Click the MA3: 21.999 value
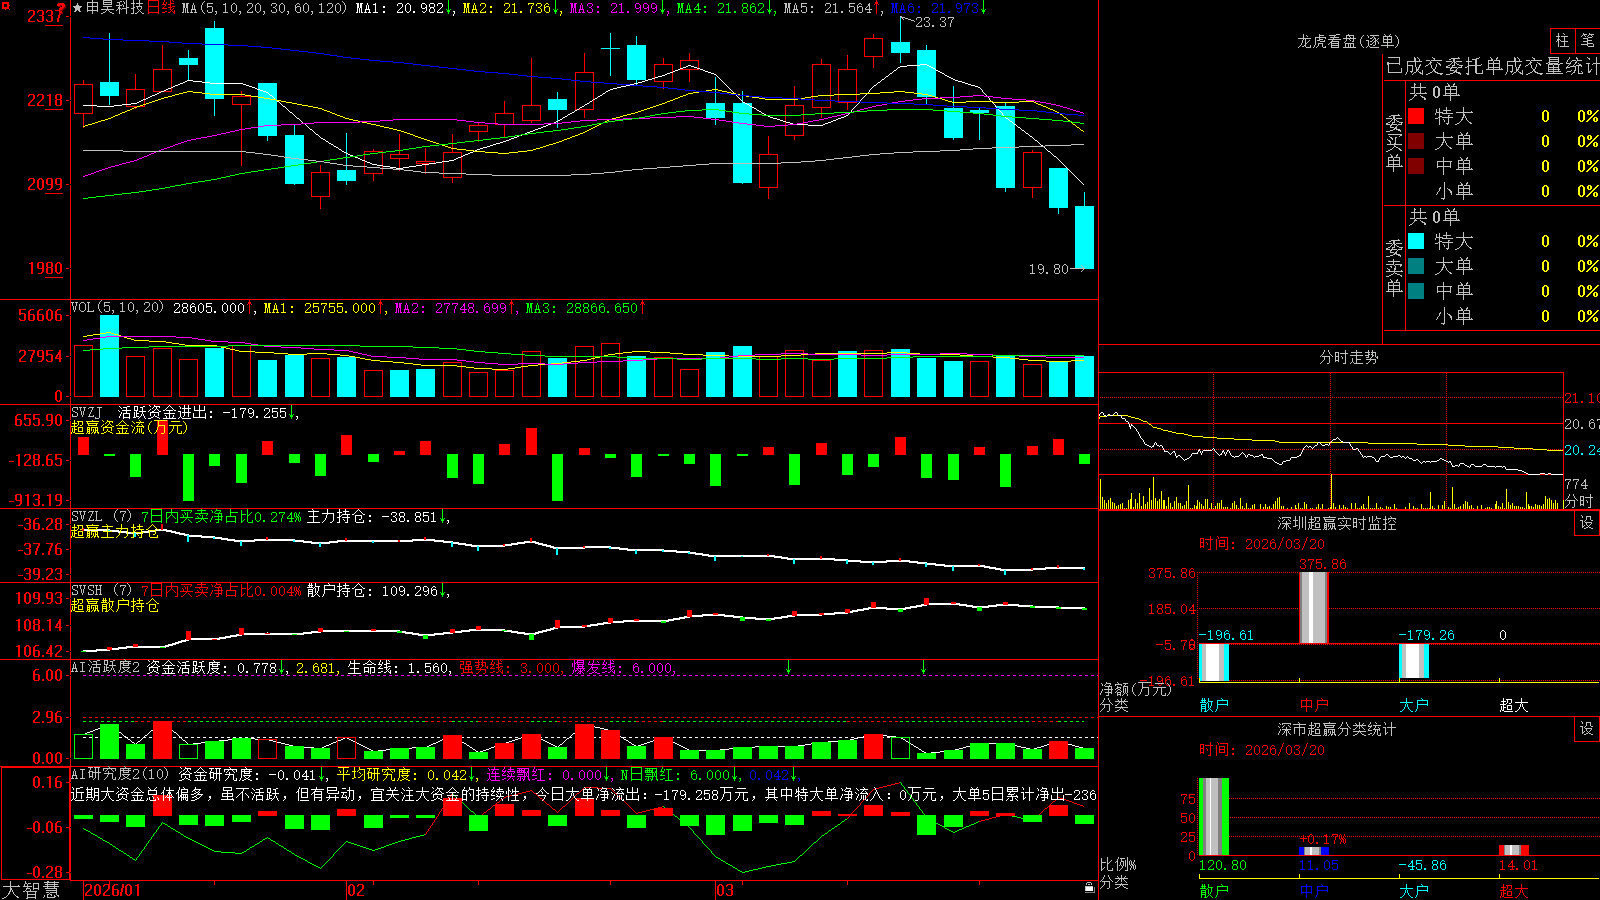 click(x=618, y=8)
